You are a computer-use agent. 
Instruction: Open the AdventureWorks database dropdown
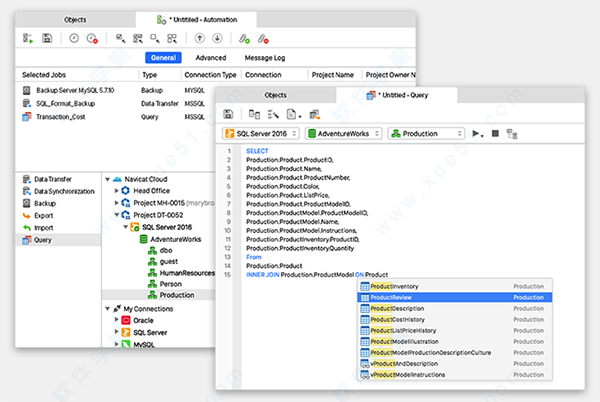pos(343,133)
